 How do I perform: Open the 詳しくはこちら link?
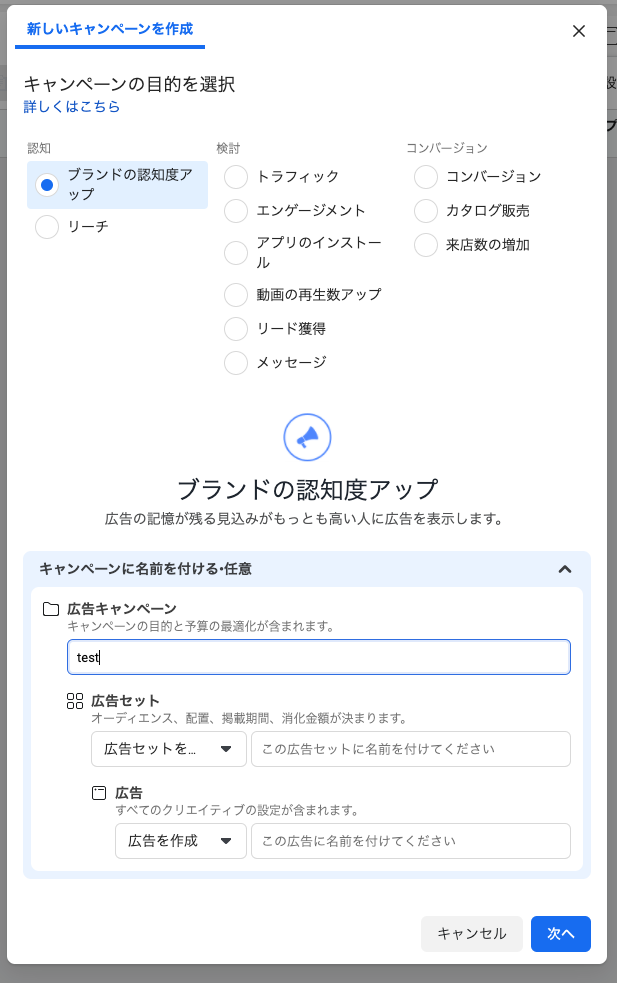point(72,106)
